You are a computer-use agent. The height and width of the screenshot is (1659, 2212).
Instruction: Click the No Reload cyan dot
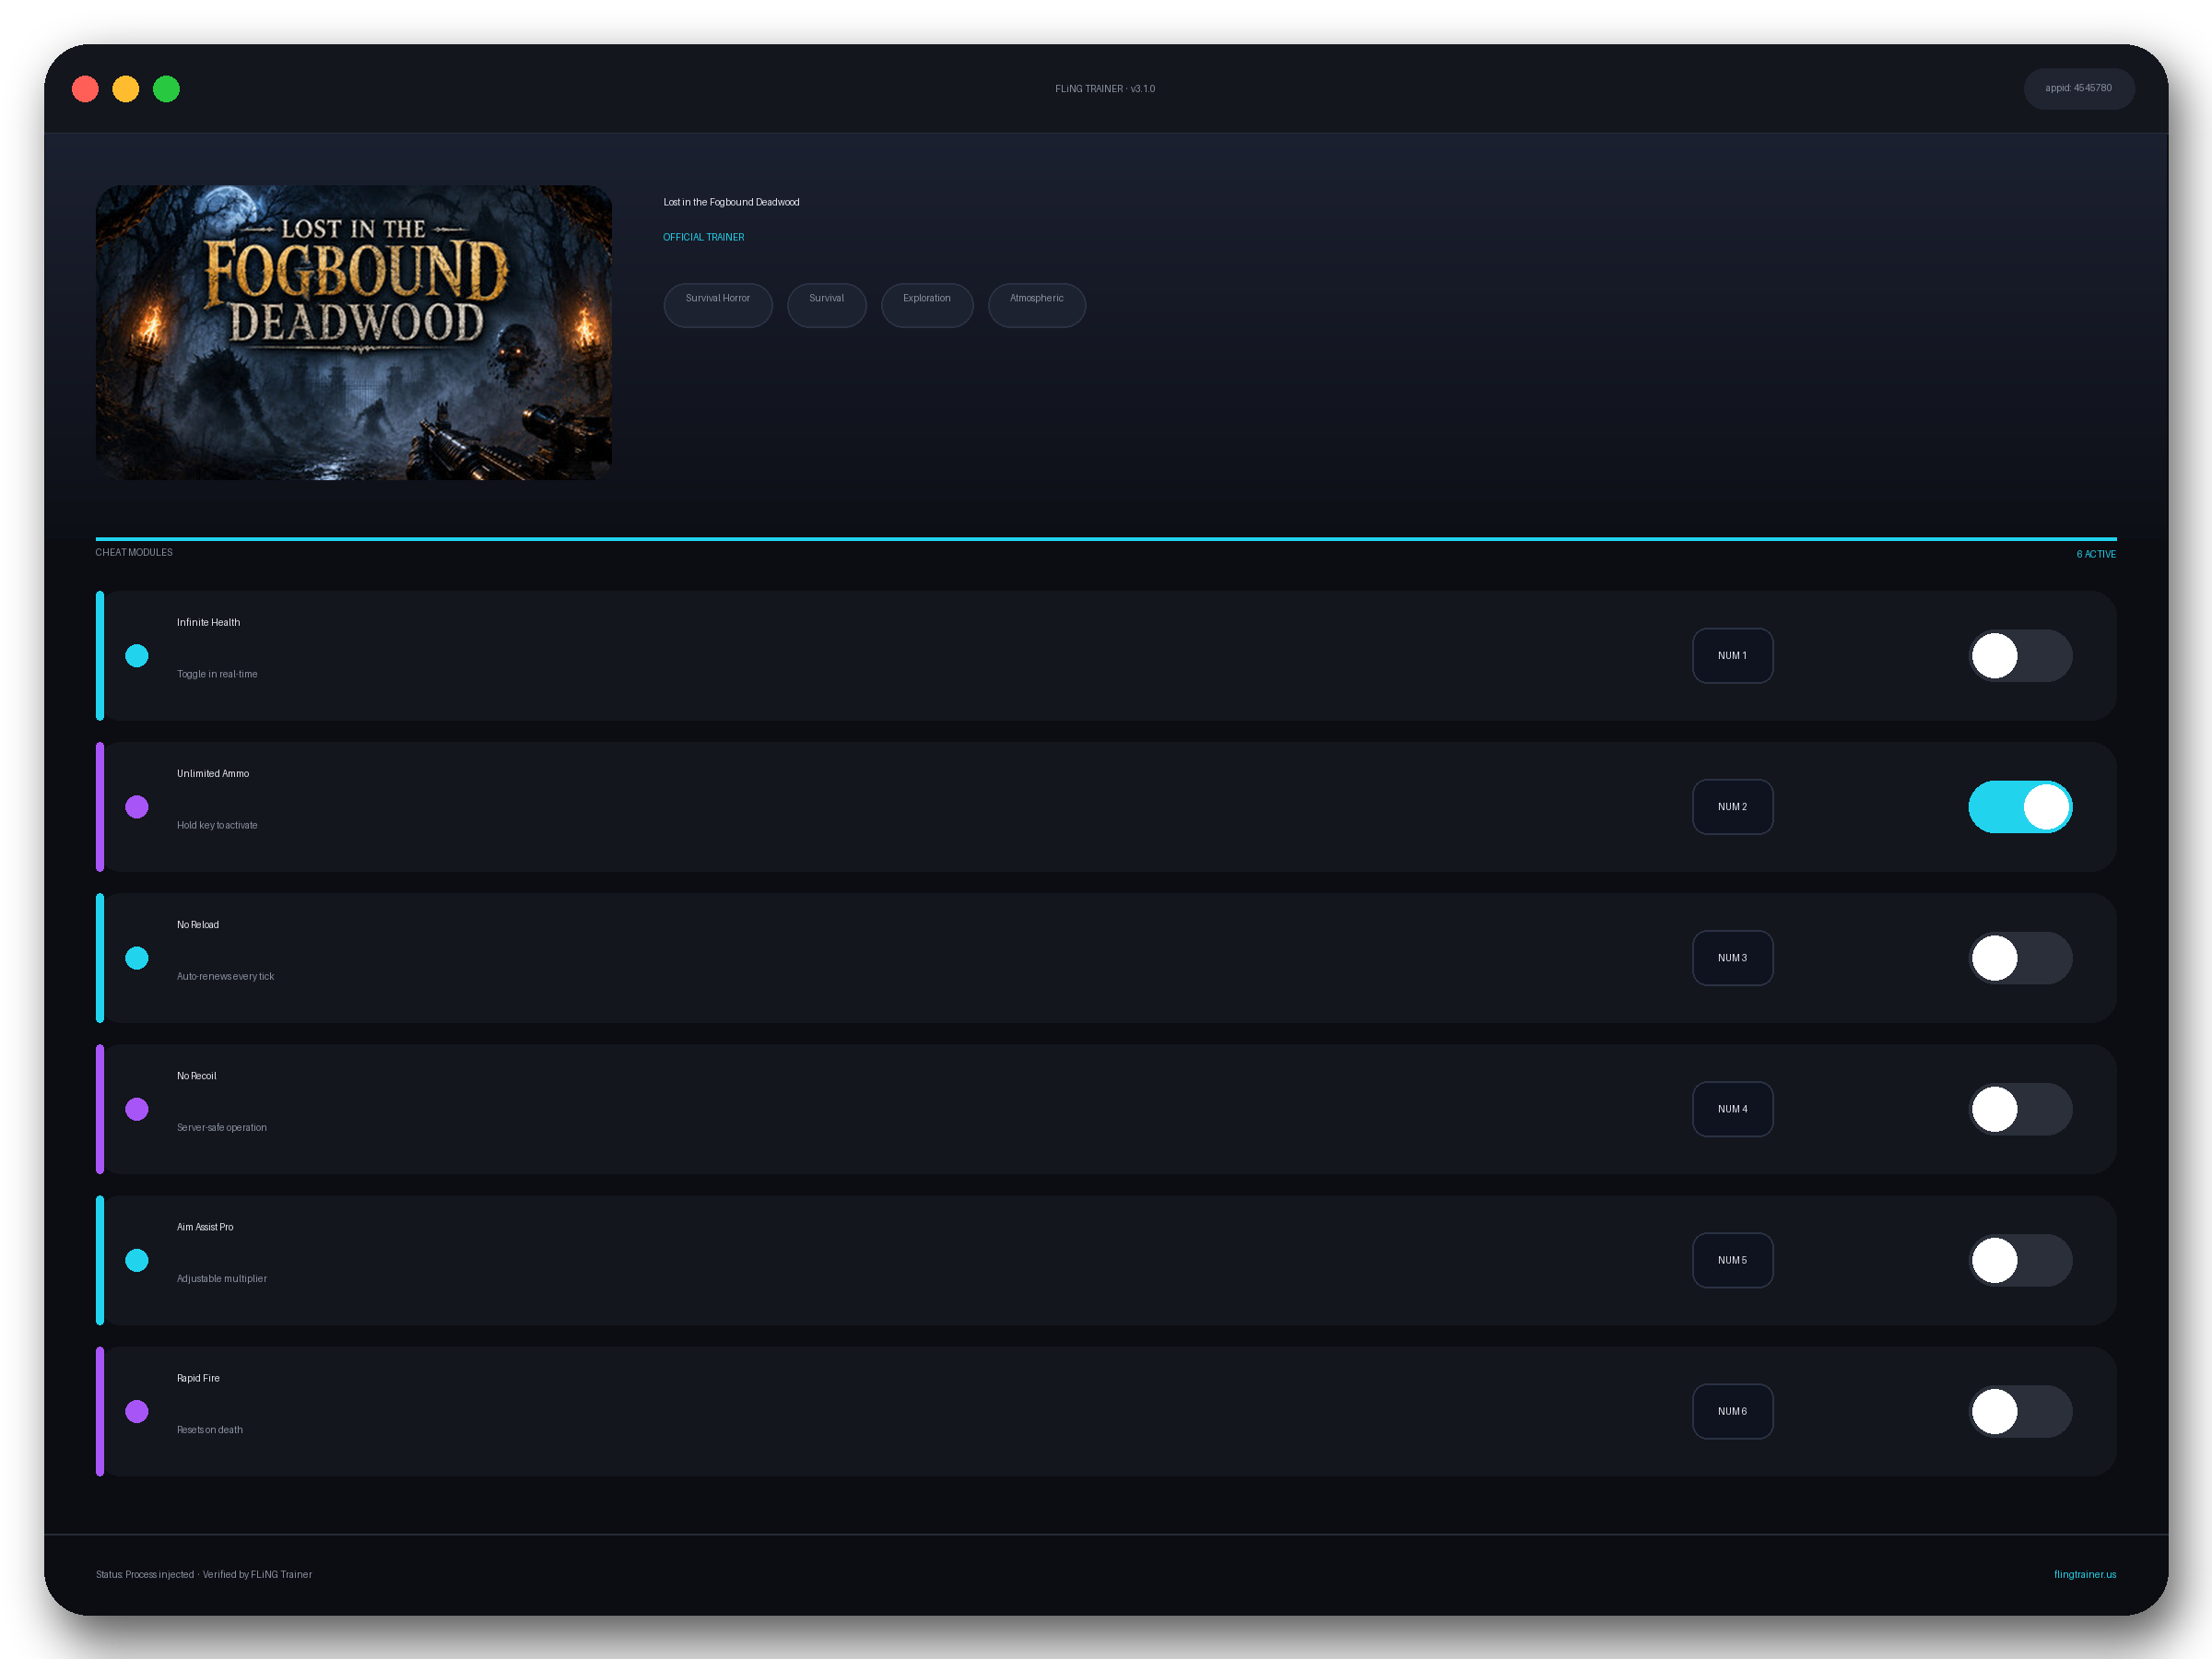click(137, 958)
